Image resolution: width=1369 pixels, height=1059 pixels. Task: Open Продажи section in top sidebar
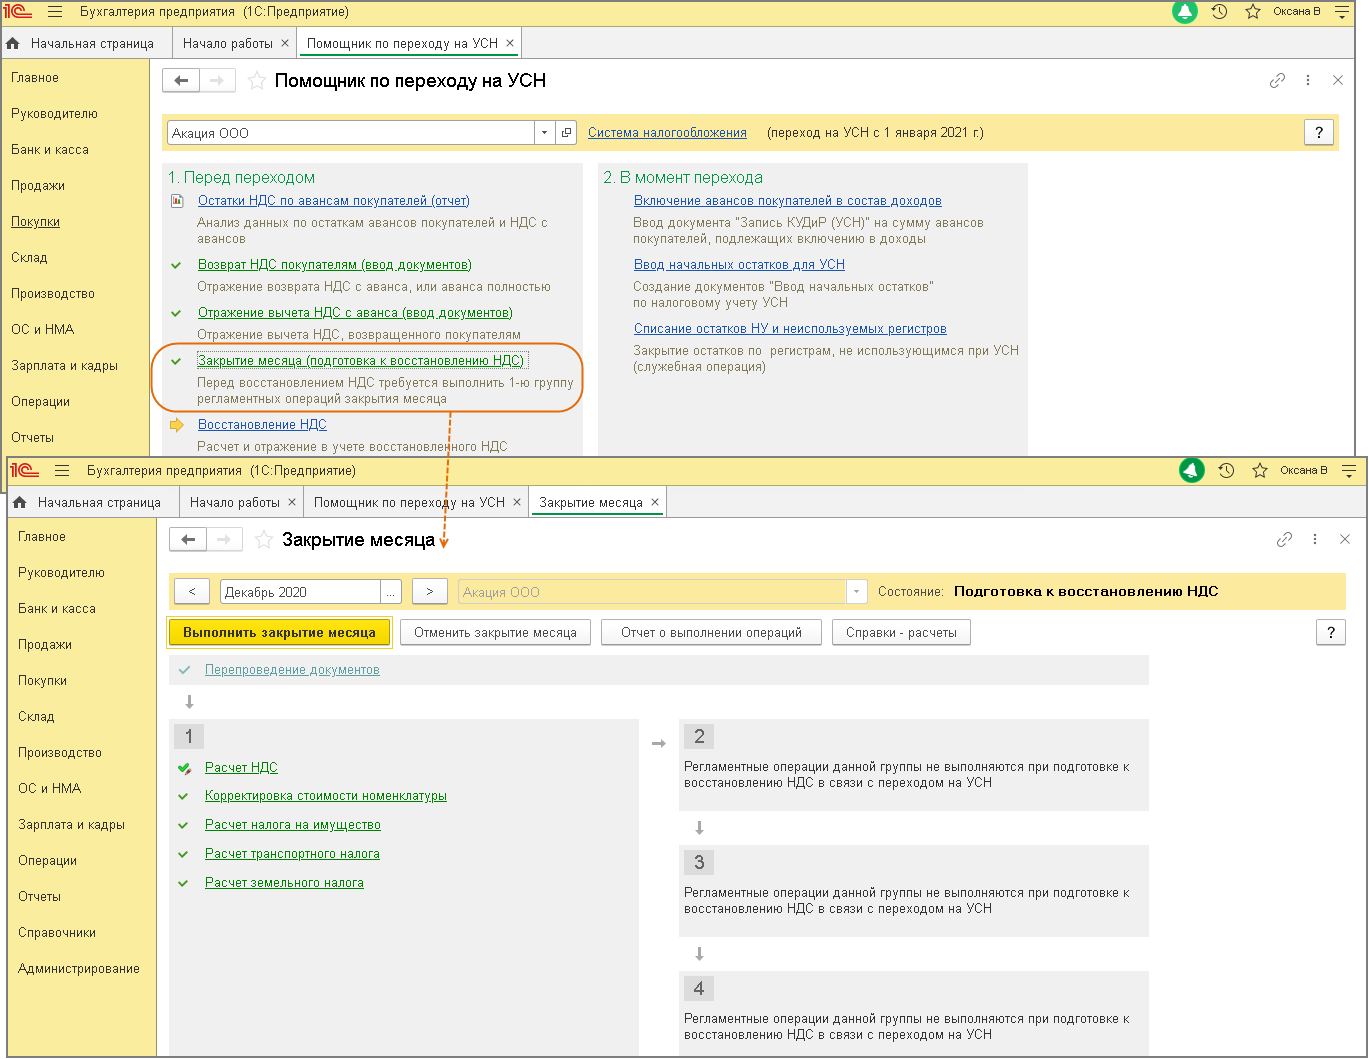tap(38, 186)
